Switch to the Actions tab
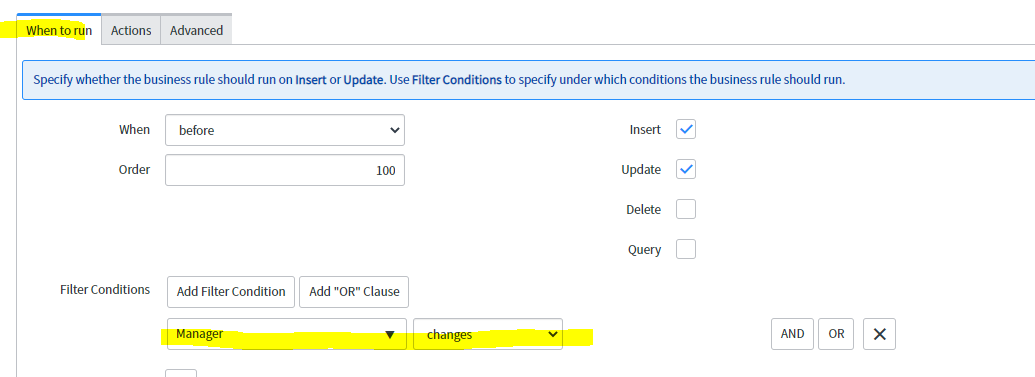 (x=131, y=30)
